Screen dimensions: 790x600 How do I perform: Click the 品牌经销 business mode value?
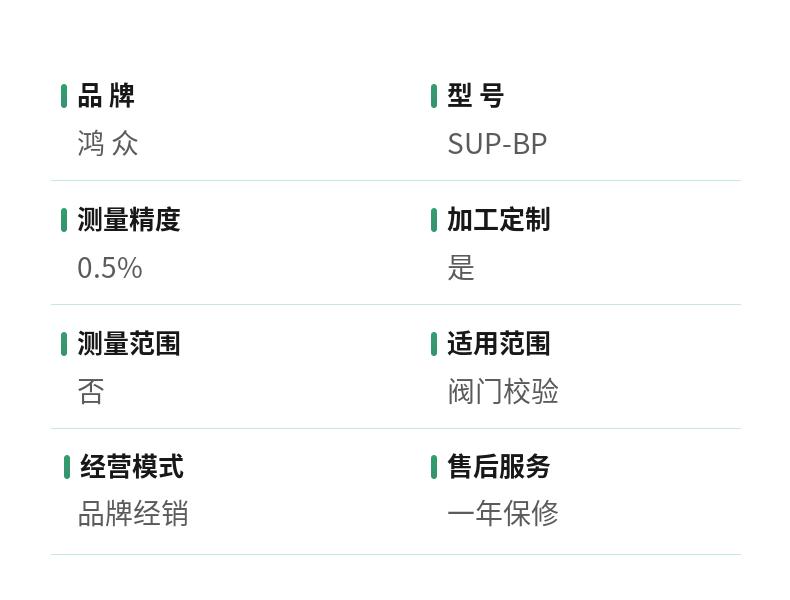(134, 514)
